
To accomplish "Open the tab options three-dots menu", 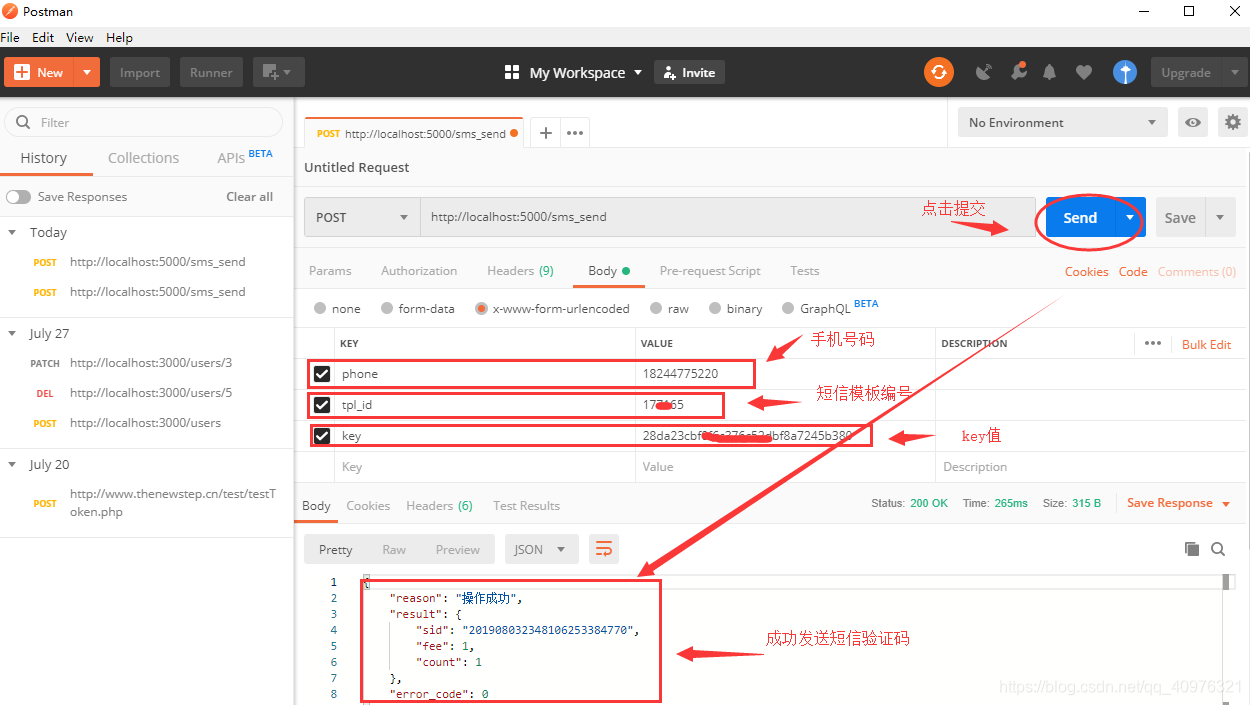I will tap(575, 132).
